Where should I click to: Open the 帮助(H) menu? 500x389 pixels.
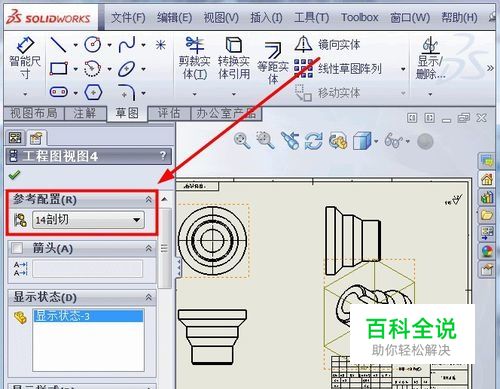(459, 17)
